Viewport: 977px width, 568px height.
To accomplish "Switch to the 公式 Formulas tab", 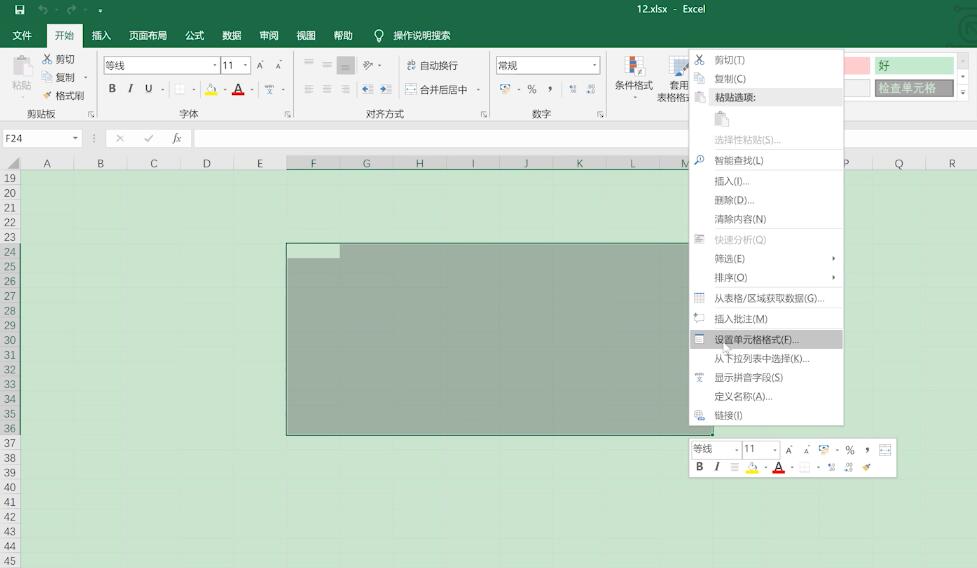I will click(x=194, y=36).
